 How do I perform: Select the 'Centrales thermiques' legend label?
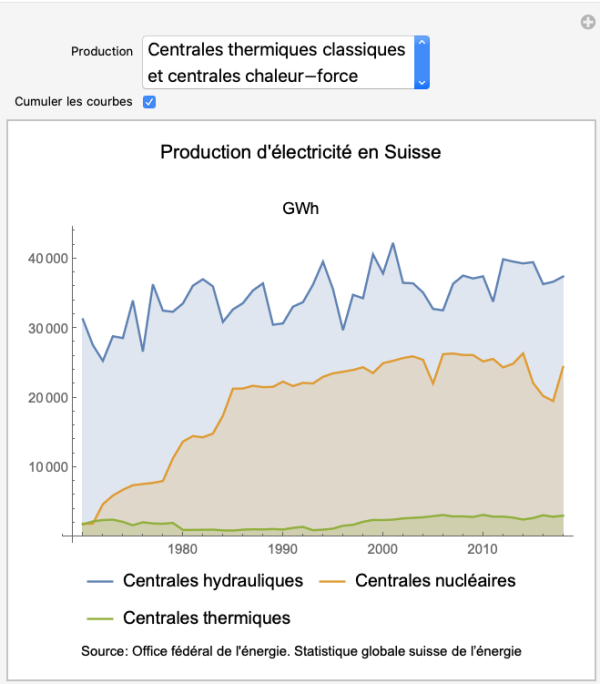point(206,619)
